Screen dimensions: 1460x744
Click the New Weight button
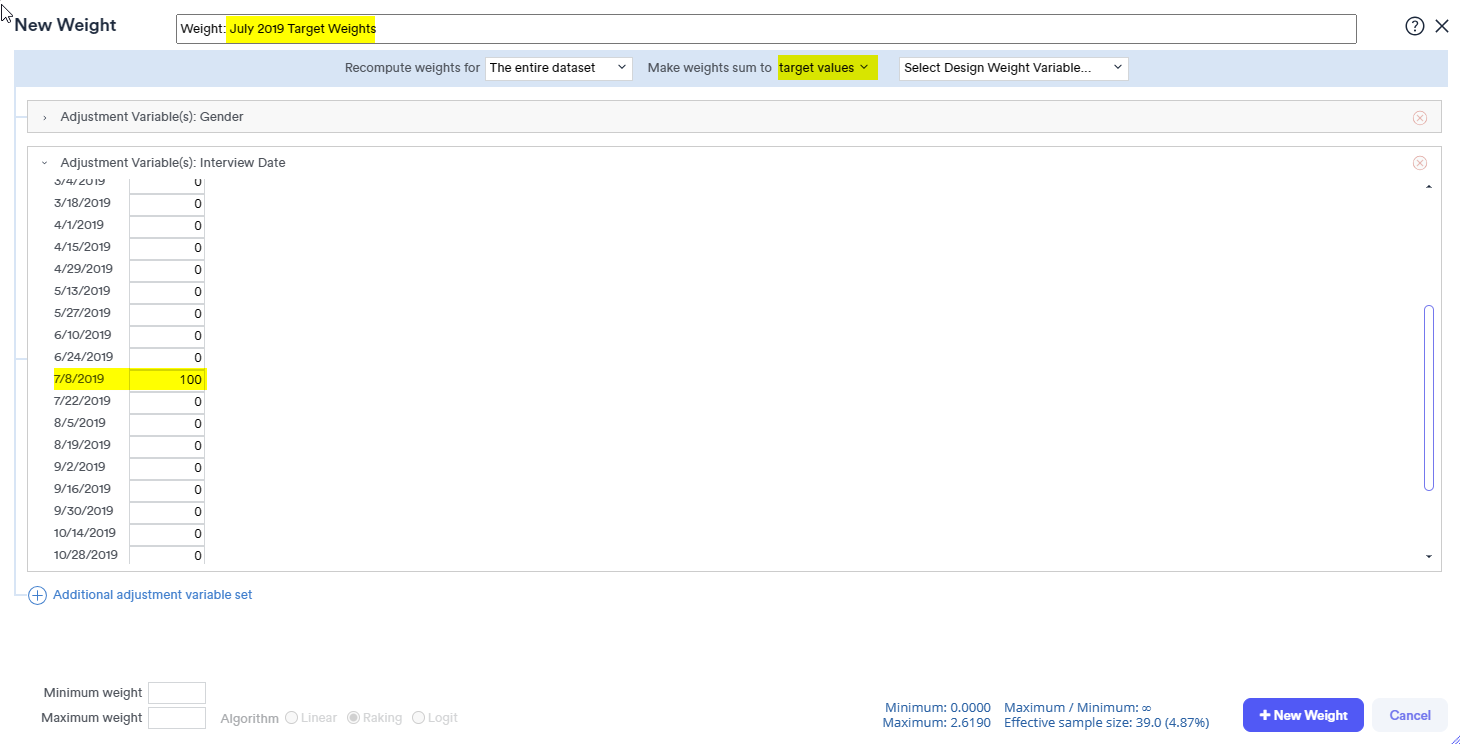[1303, 715]
